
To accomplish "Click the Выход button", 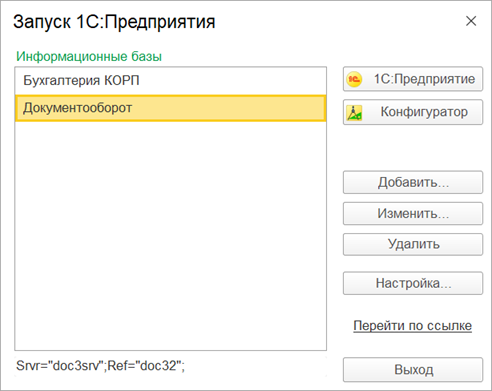I will (413, 370).
